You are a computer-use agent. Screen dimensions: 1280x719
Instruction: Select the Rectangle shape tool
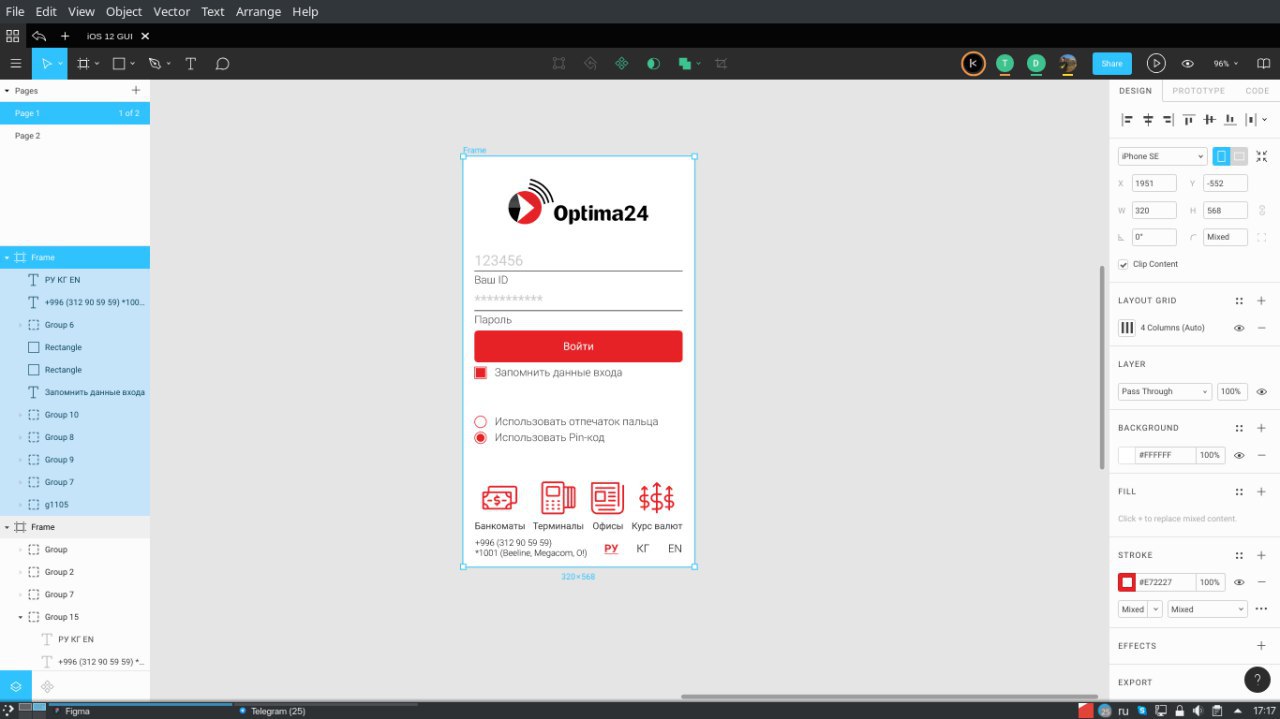click(118, 63)
